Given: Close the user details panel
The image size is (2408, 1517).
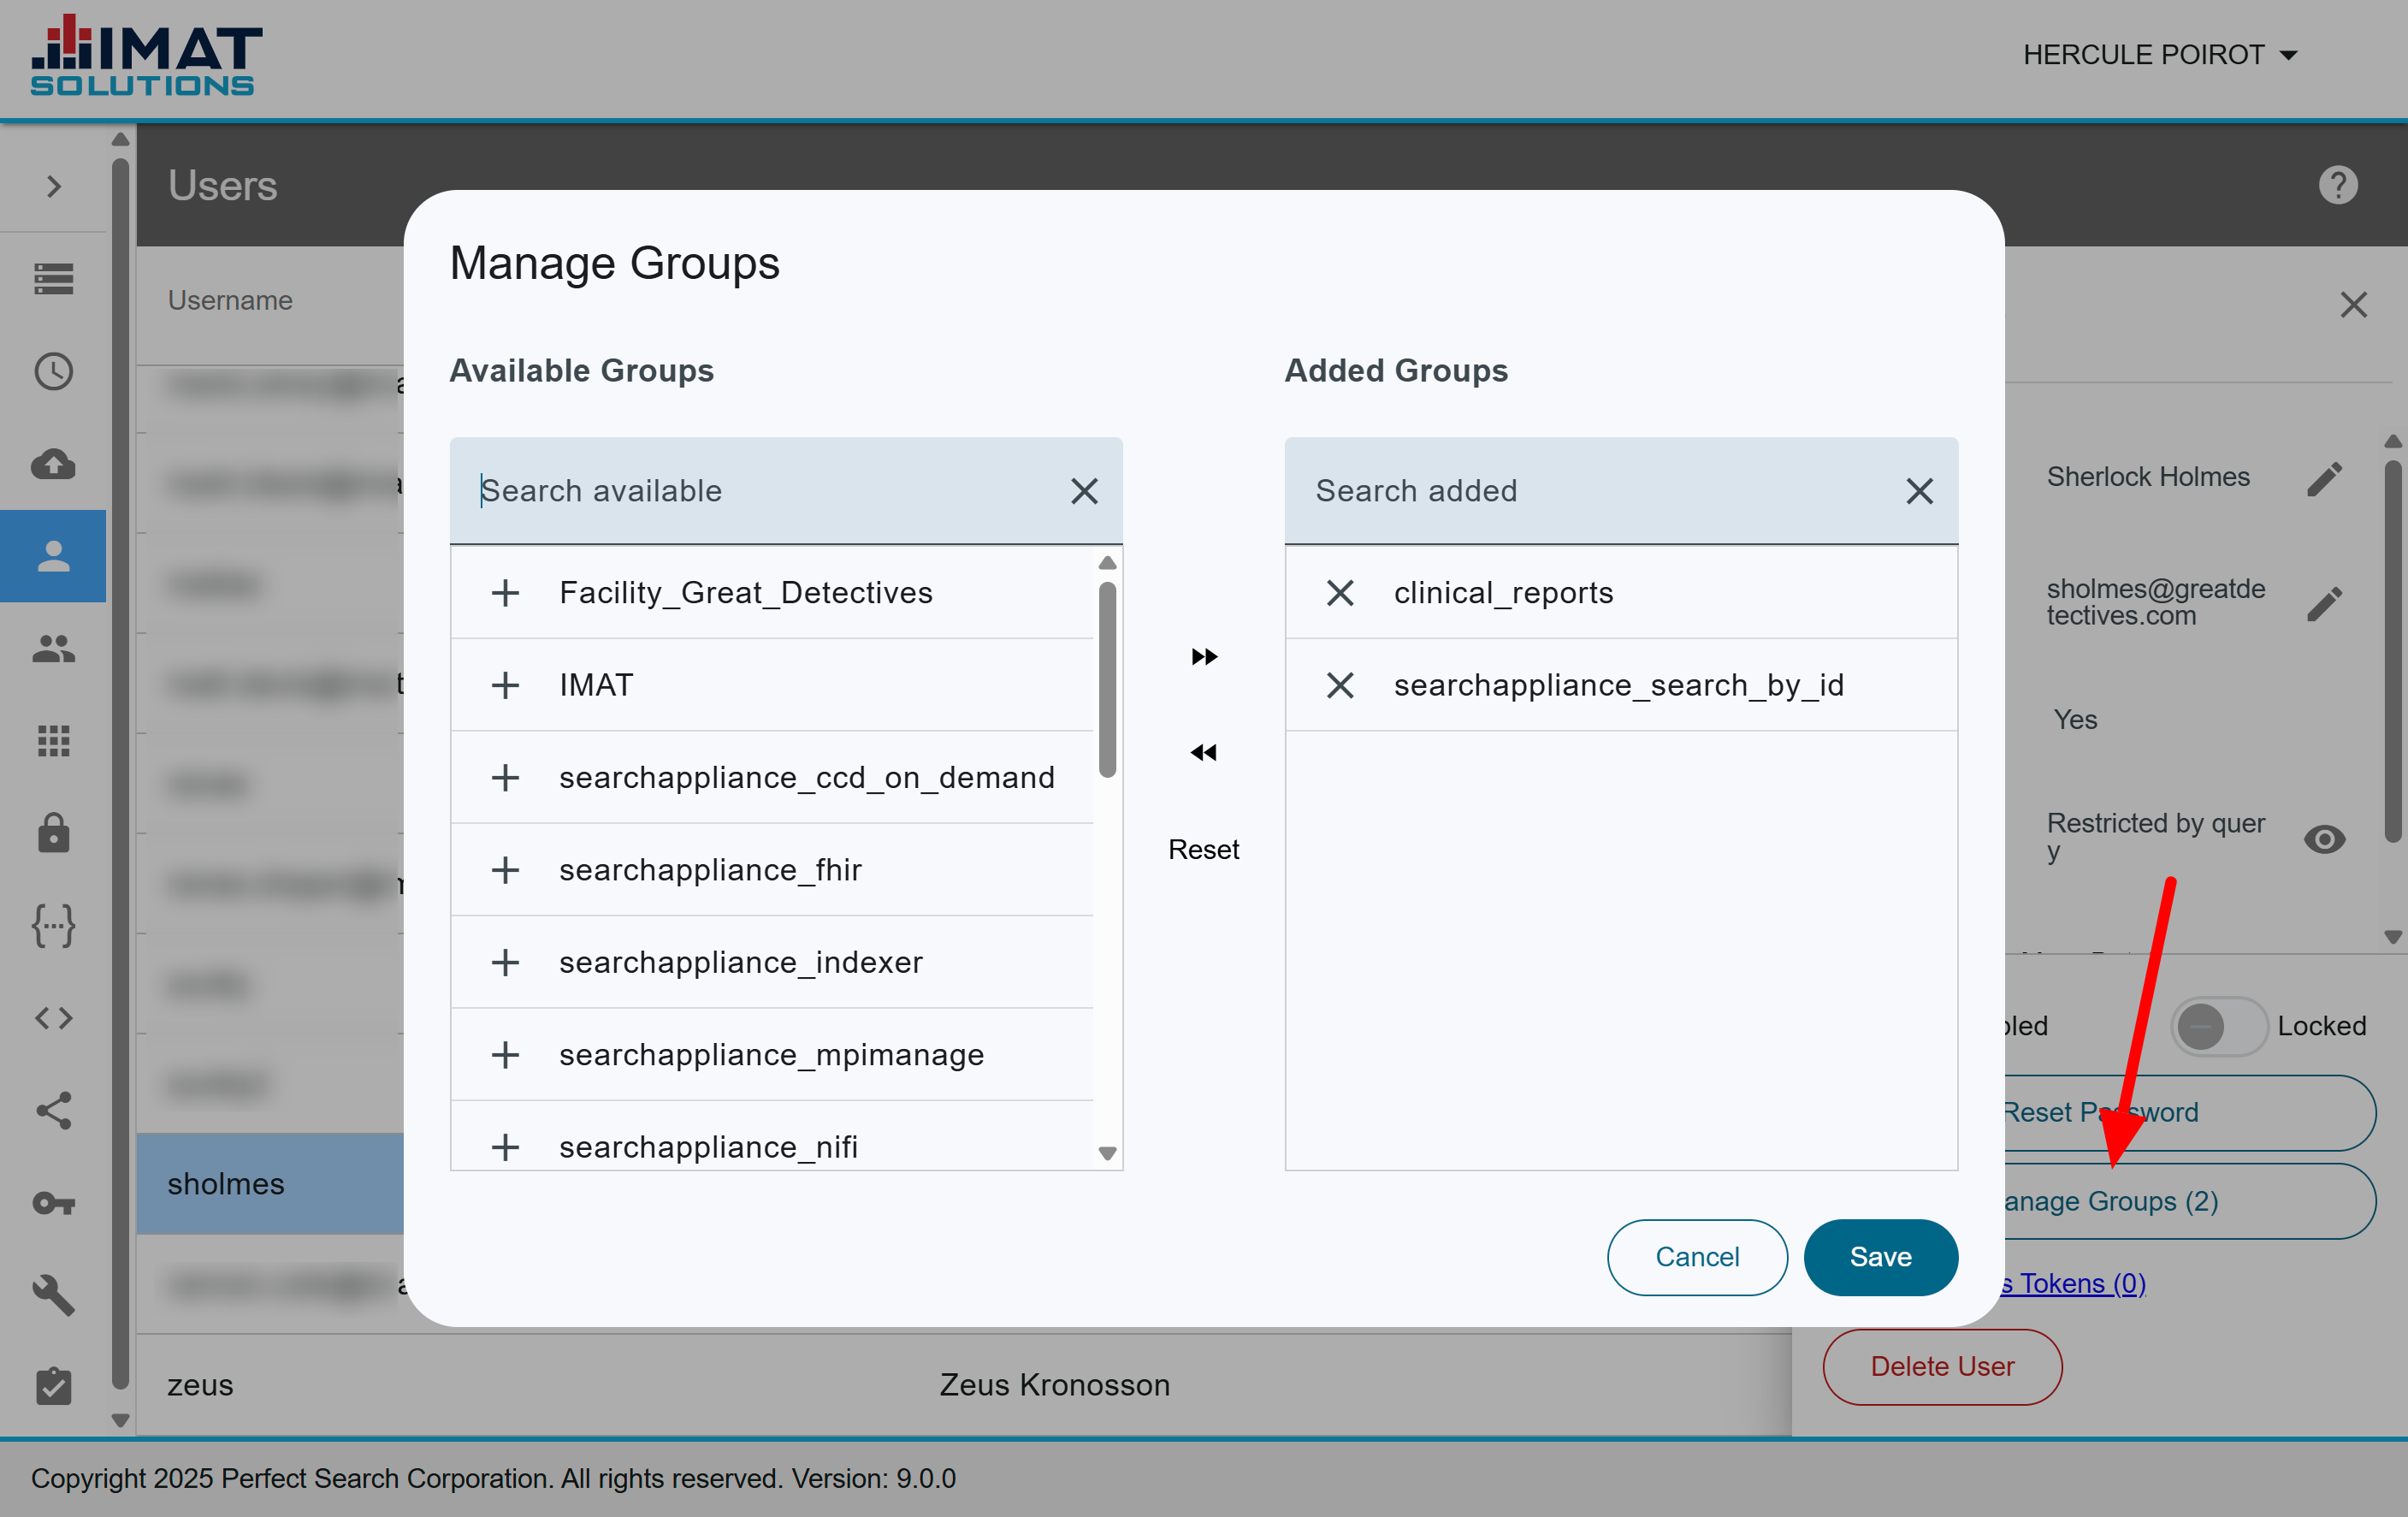Looking at the screenshot, I should 2354,304.
